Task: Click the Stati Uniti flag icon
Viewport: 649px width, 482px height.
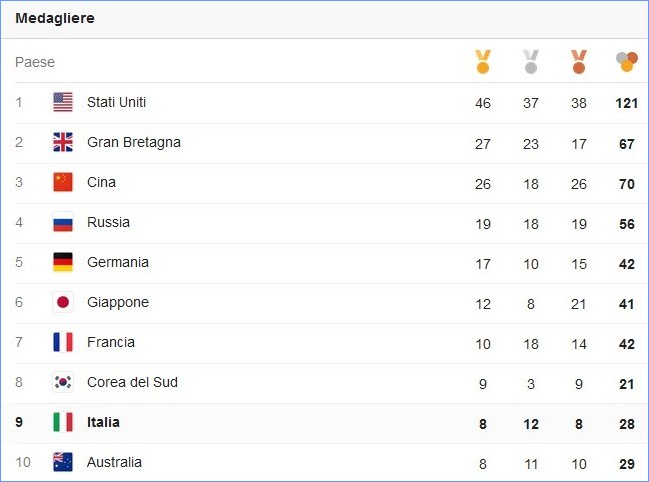Action: tap(63, 102)
